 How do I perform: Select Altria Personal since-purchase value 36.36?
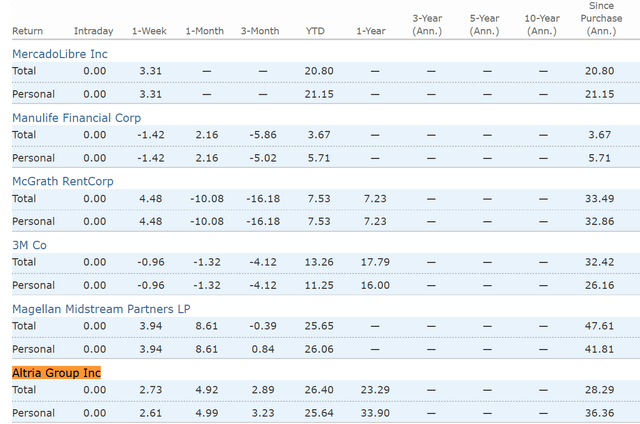pyautogui.click(x=600, y=413)
